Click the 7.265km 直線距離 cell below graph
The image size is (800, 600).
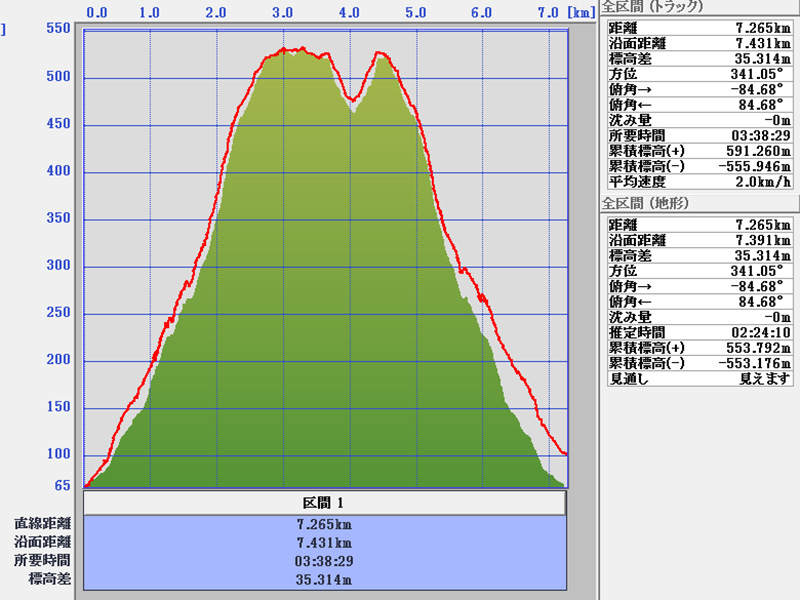click(325, 524)
